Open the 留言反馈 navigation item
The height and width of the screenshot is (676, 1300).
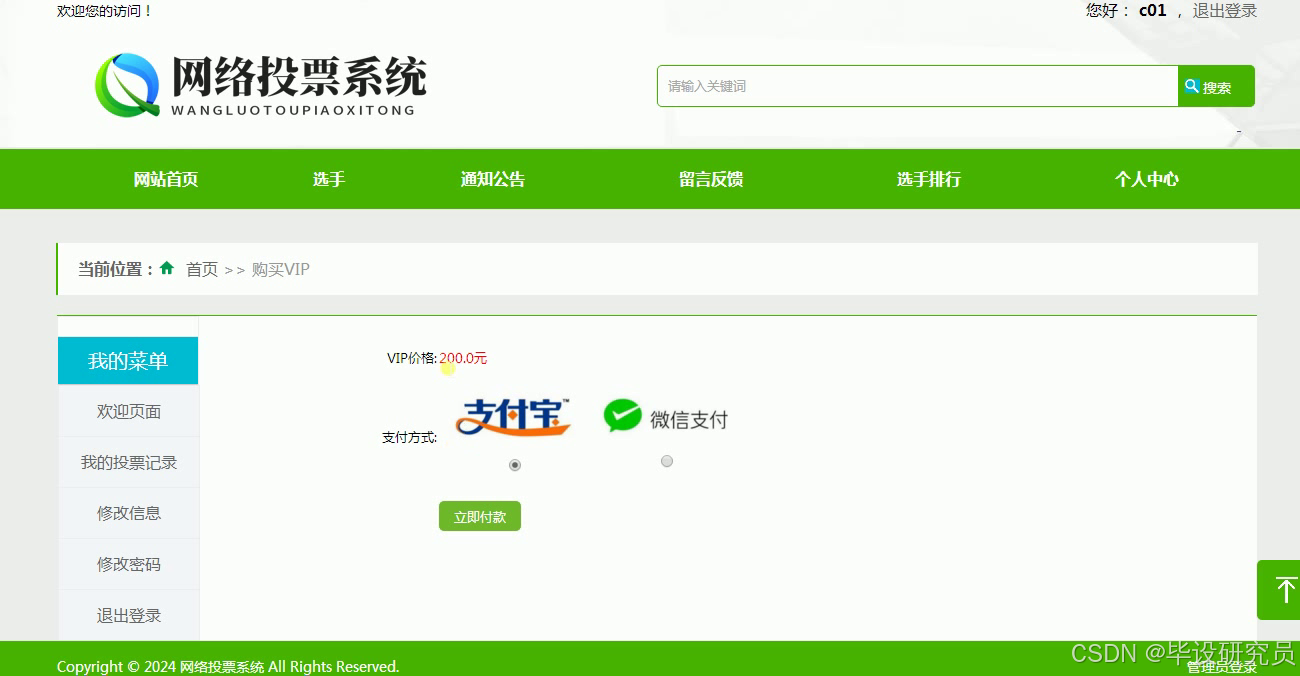[711, 180]
